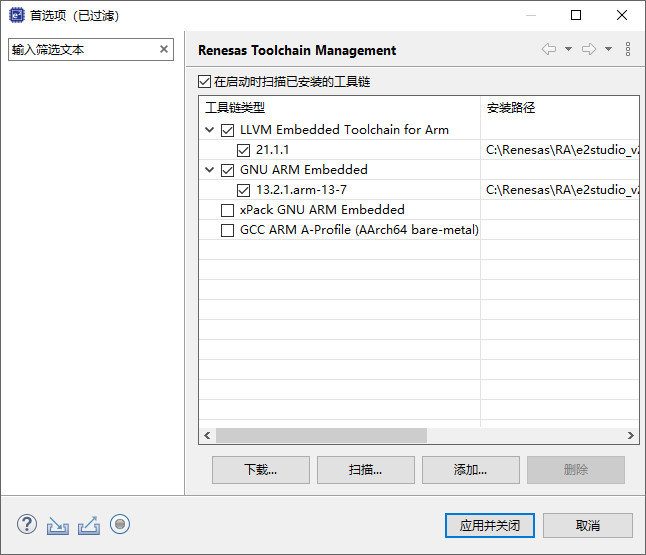The image size is (646, 555).
Task: Collapse the GNU ARM Embedded node
Action: (x=210, y=170)
